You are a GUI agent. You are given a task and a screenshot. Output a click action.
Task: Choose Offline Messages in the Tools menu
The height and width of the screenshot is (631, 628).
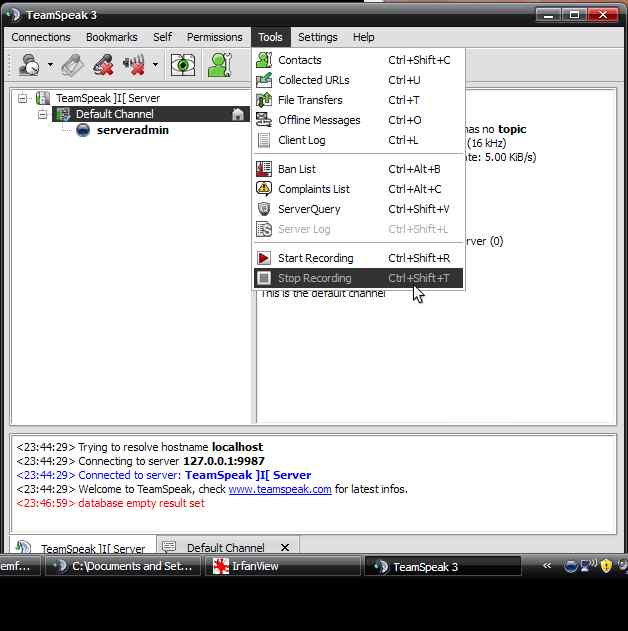358,120
